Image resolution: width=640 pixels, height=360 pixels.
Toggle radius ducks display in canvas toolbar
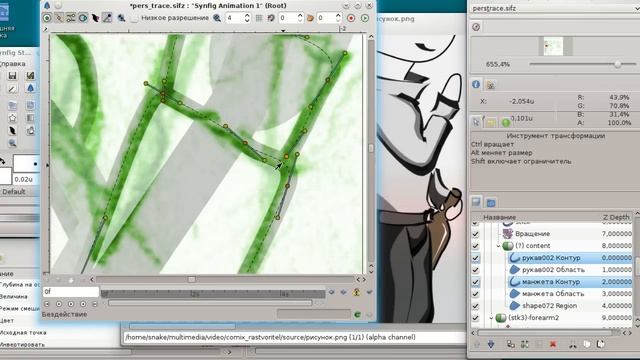[83, 18]
